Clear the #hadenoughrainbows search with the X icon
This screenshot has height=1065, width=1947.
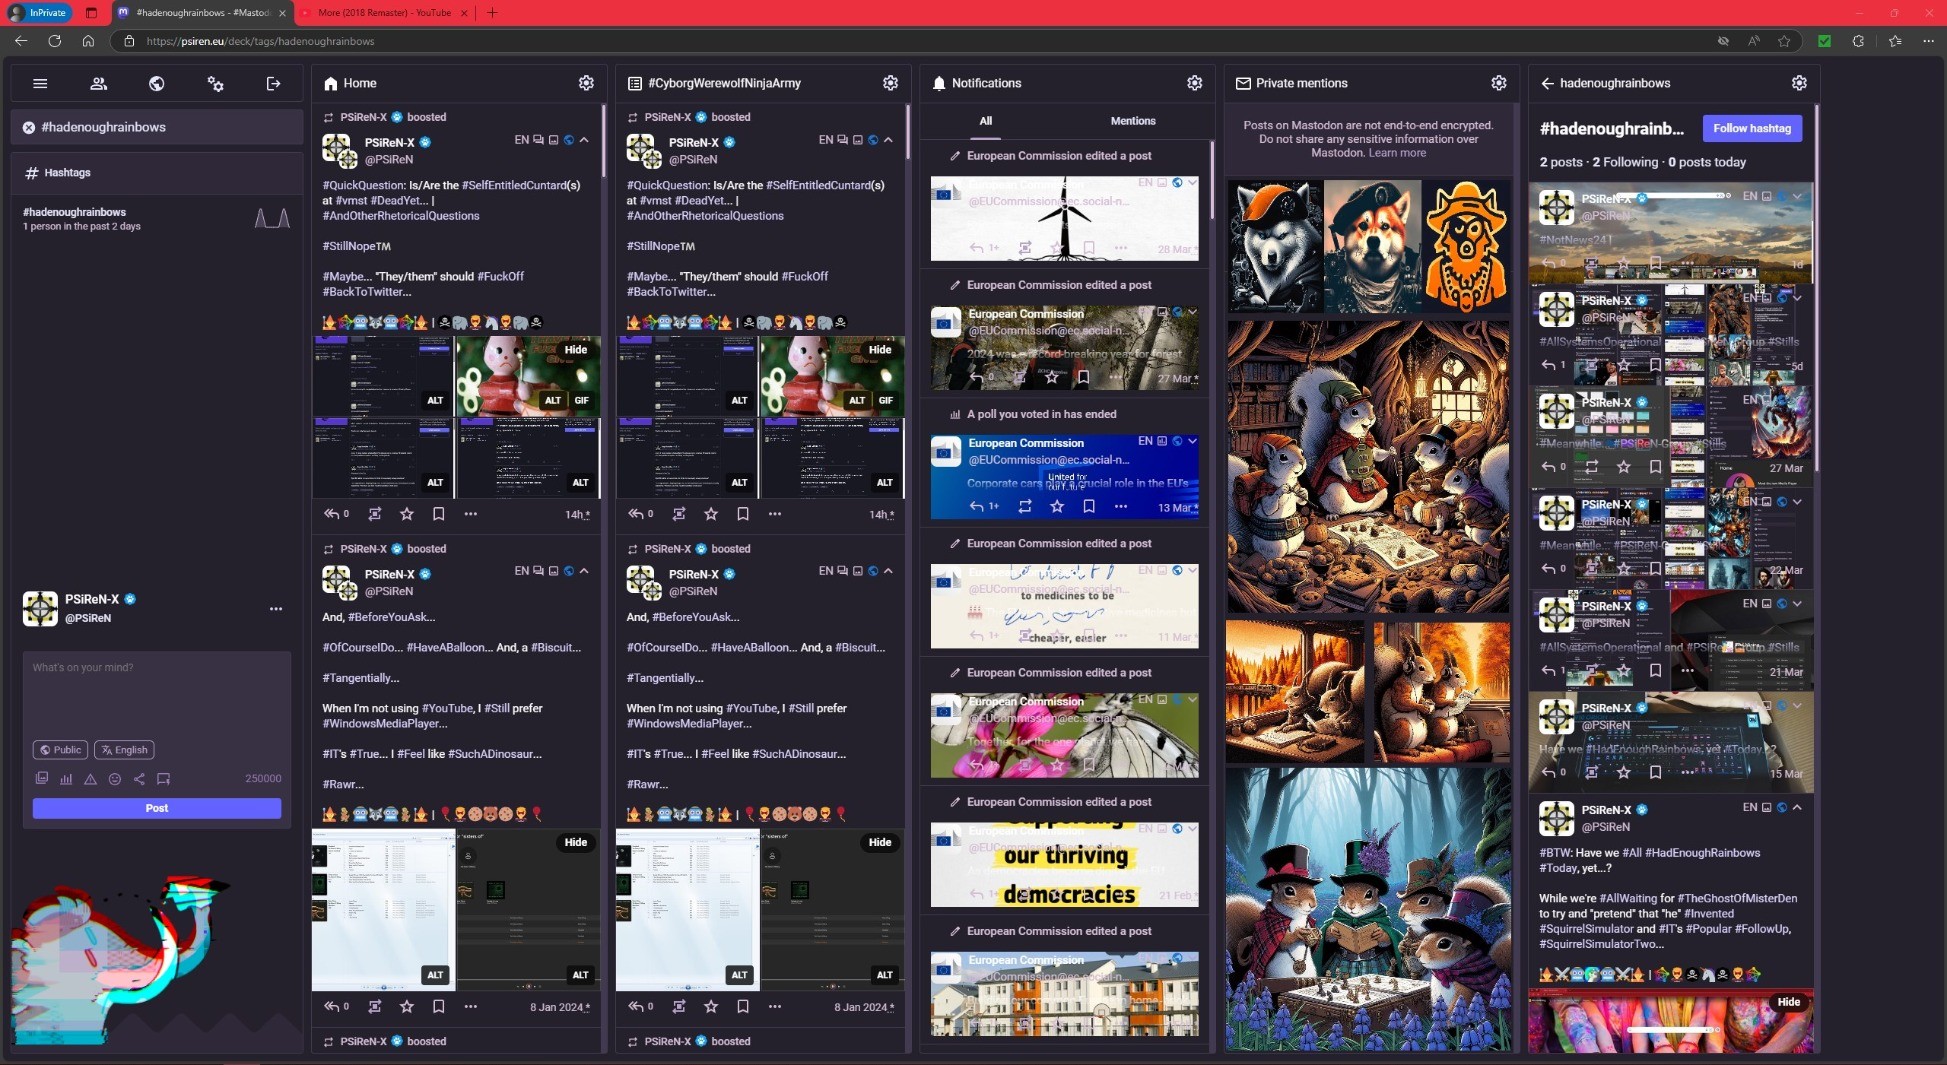[29, 127]
